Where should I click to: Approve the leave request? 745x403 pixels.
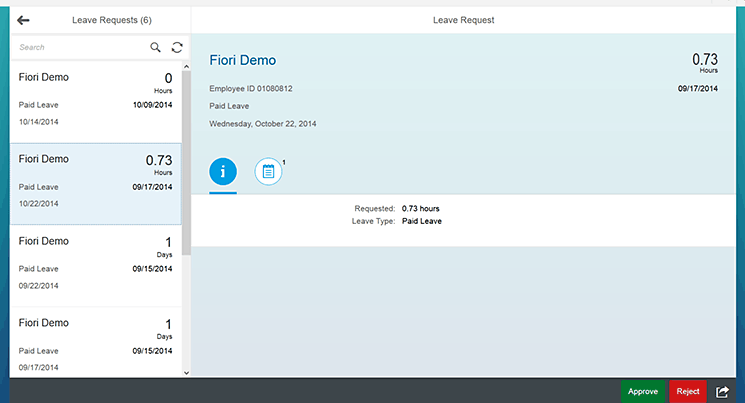coord(643,392)
